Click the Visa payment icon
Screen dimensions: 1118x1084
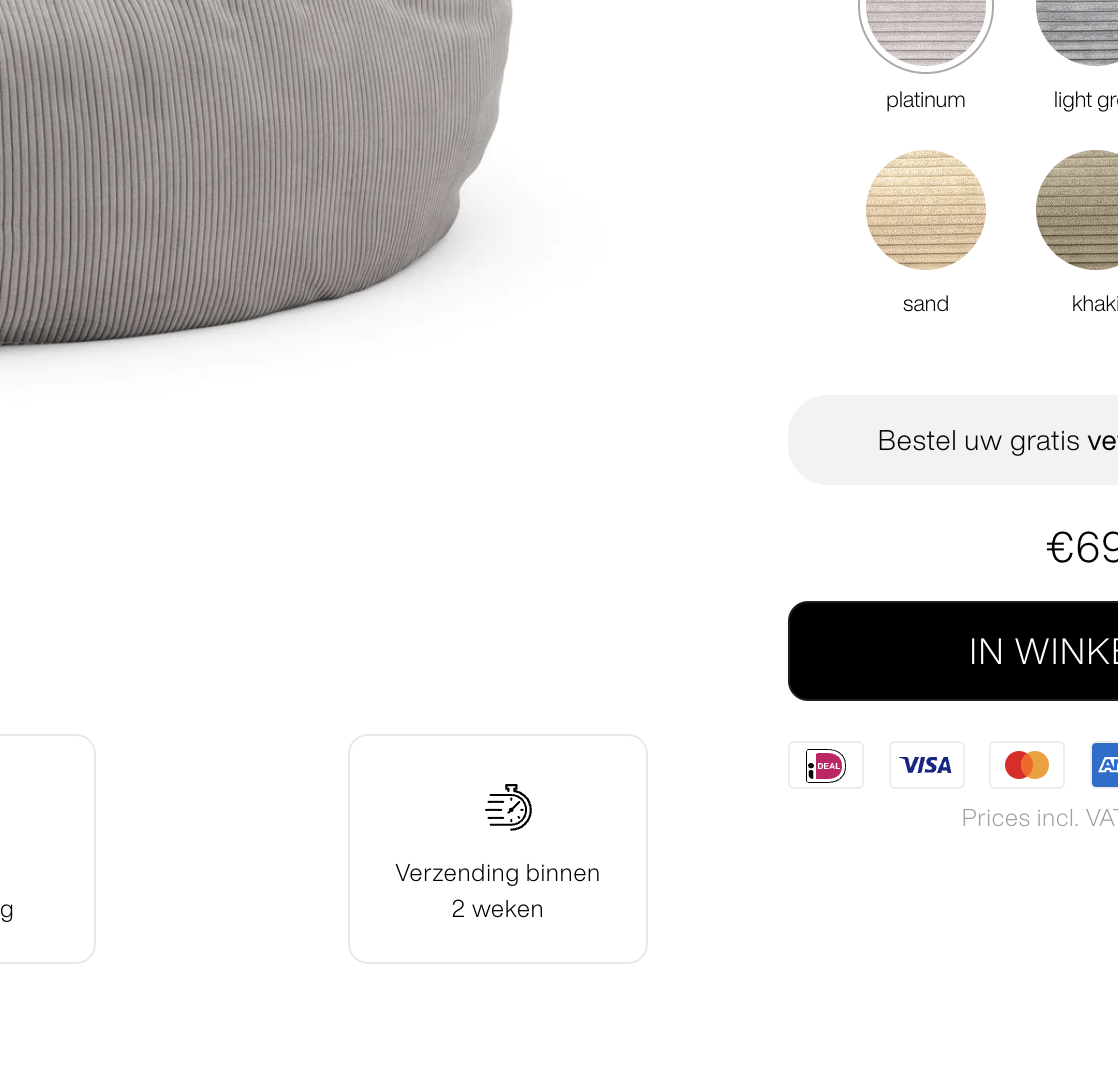(926, 765)
